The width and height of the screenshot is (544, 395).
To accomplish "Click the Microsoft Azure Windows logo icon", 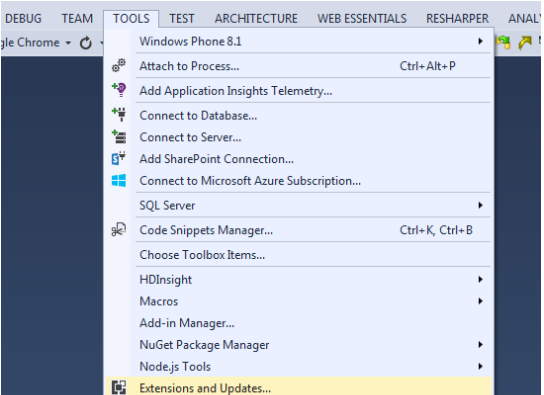I will click(119, 180).
